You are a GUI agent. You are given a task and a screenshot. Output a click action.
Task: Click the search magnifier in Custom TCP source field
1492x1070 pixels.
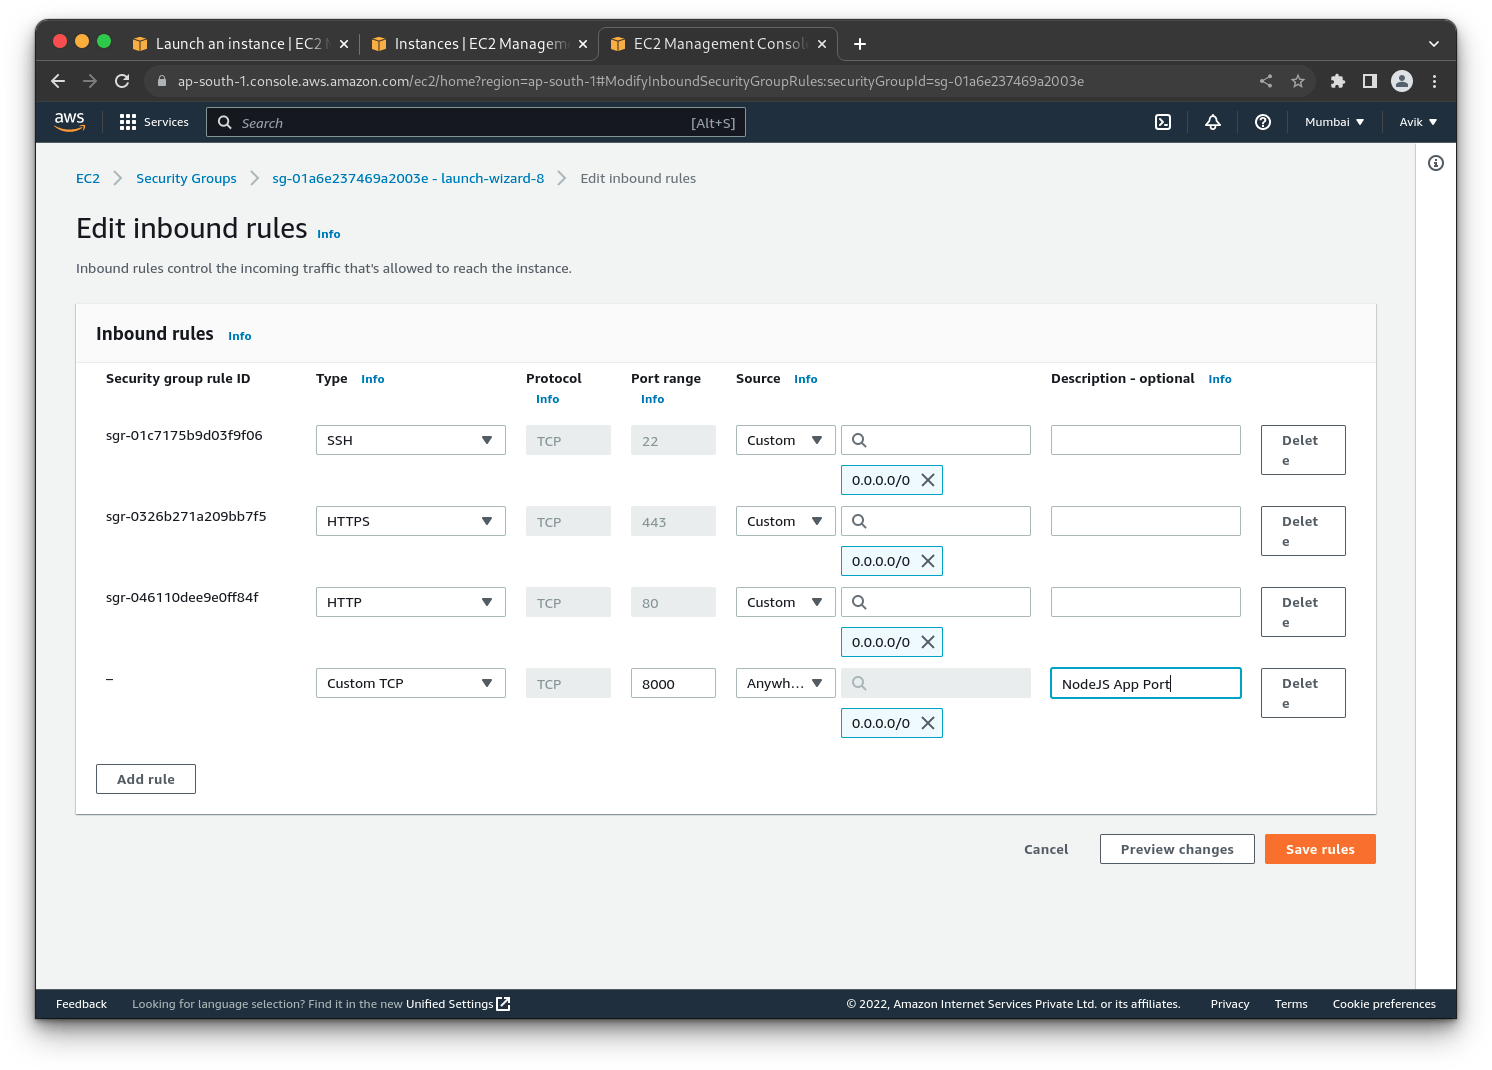click(859, 683)
